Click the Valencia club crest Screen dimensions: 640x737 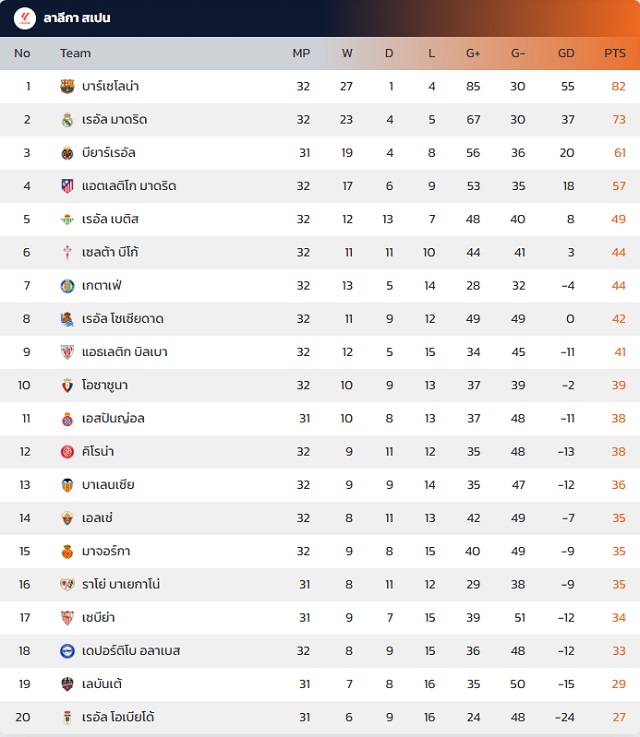[67, 485]
